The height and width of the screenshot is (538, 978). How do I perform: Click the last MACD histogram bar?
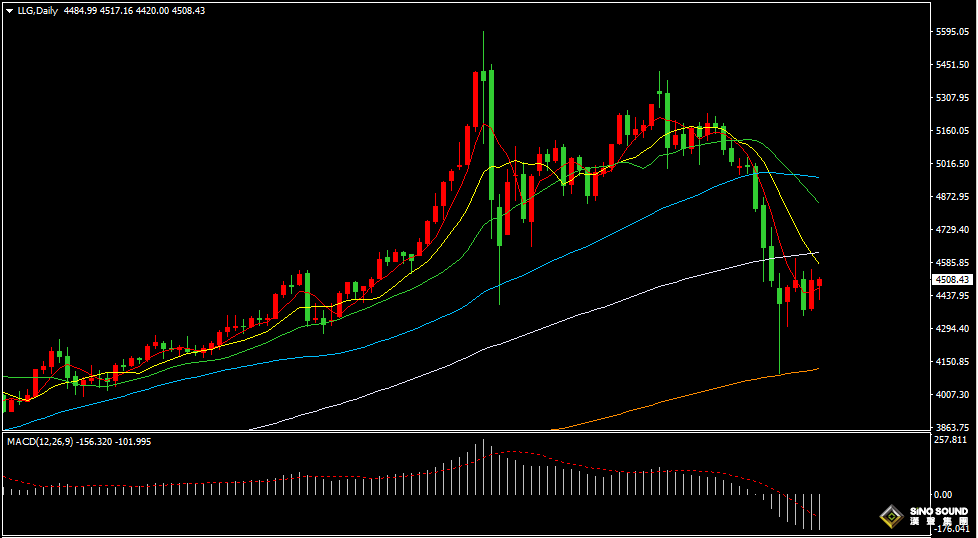[820, 510]
